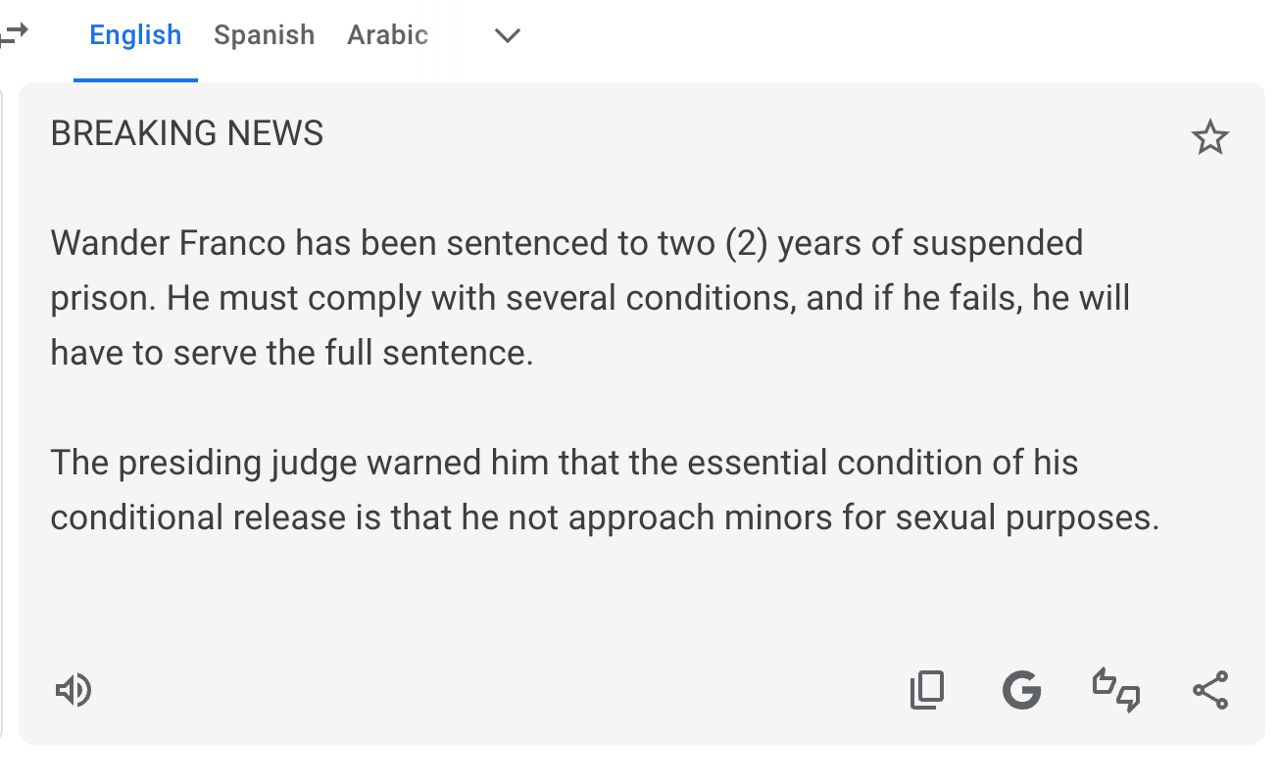1280x761 pixels.
Task: Select the English language link
Action: click(134, 35)
